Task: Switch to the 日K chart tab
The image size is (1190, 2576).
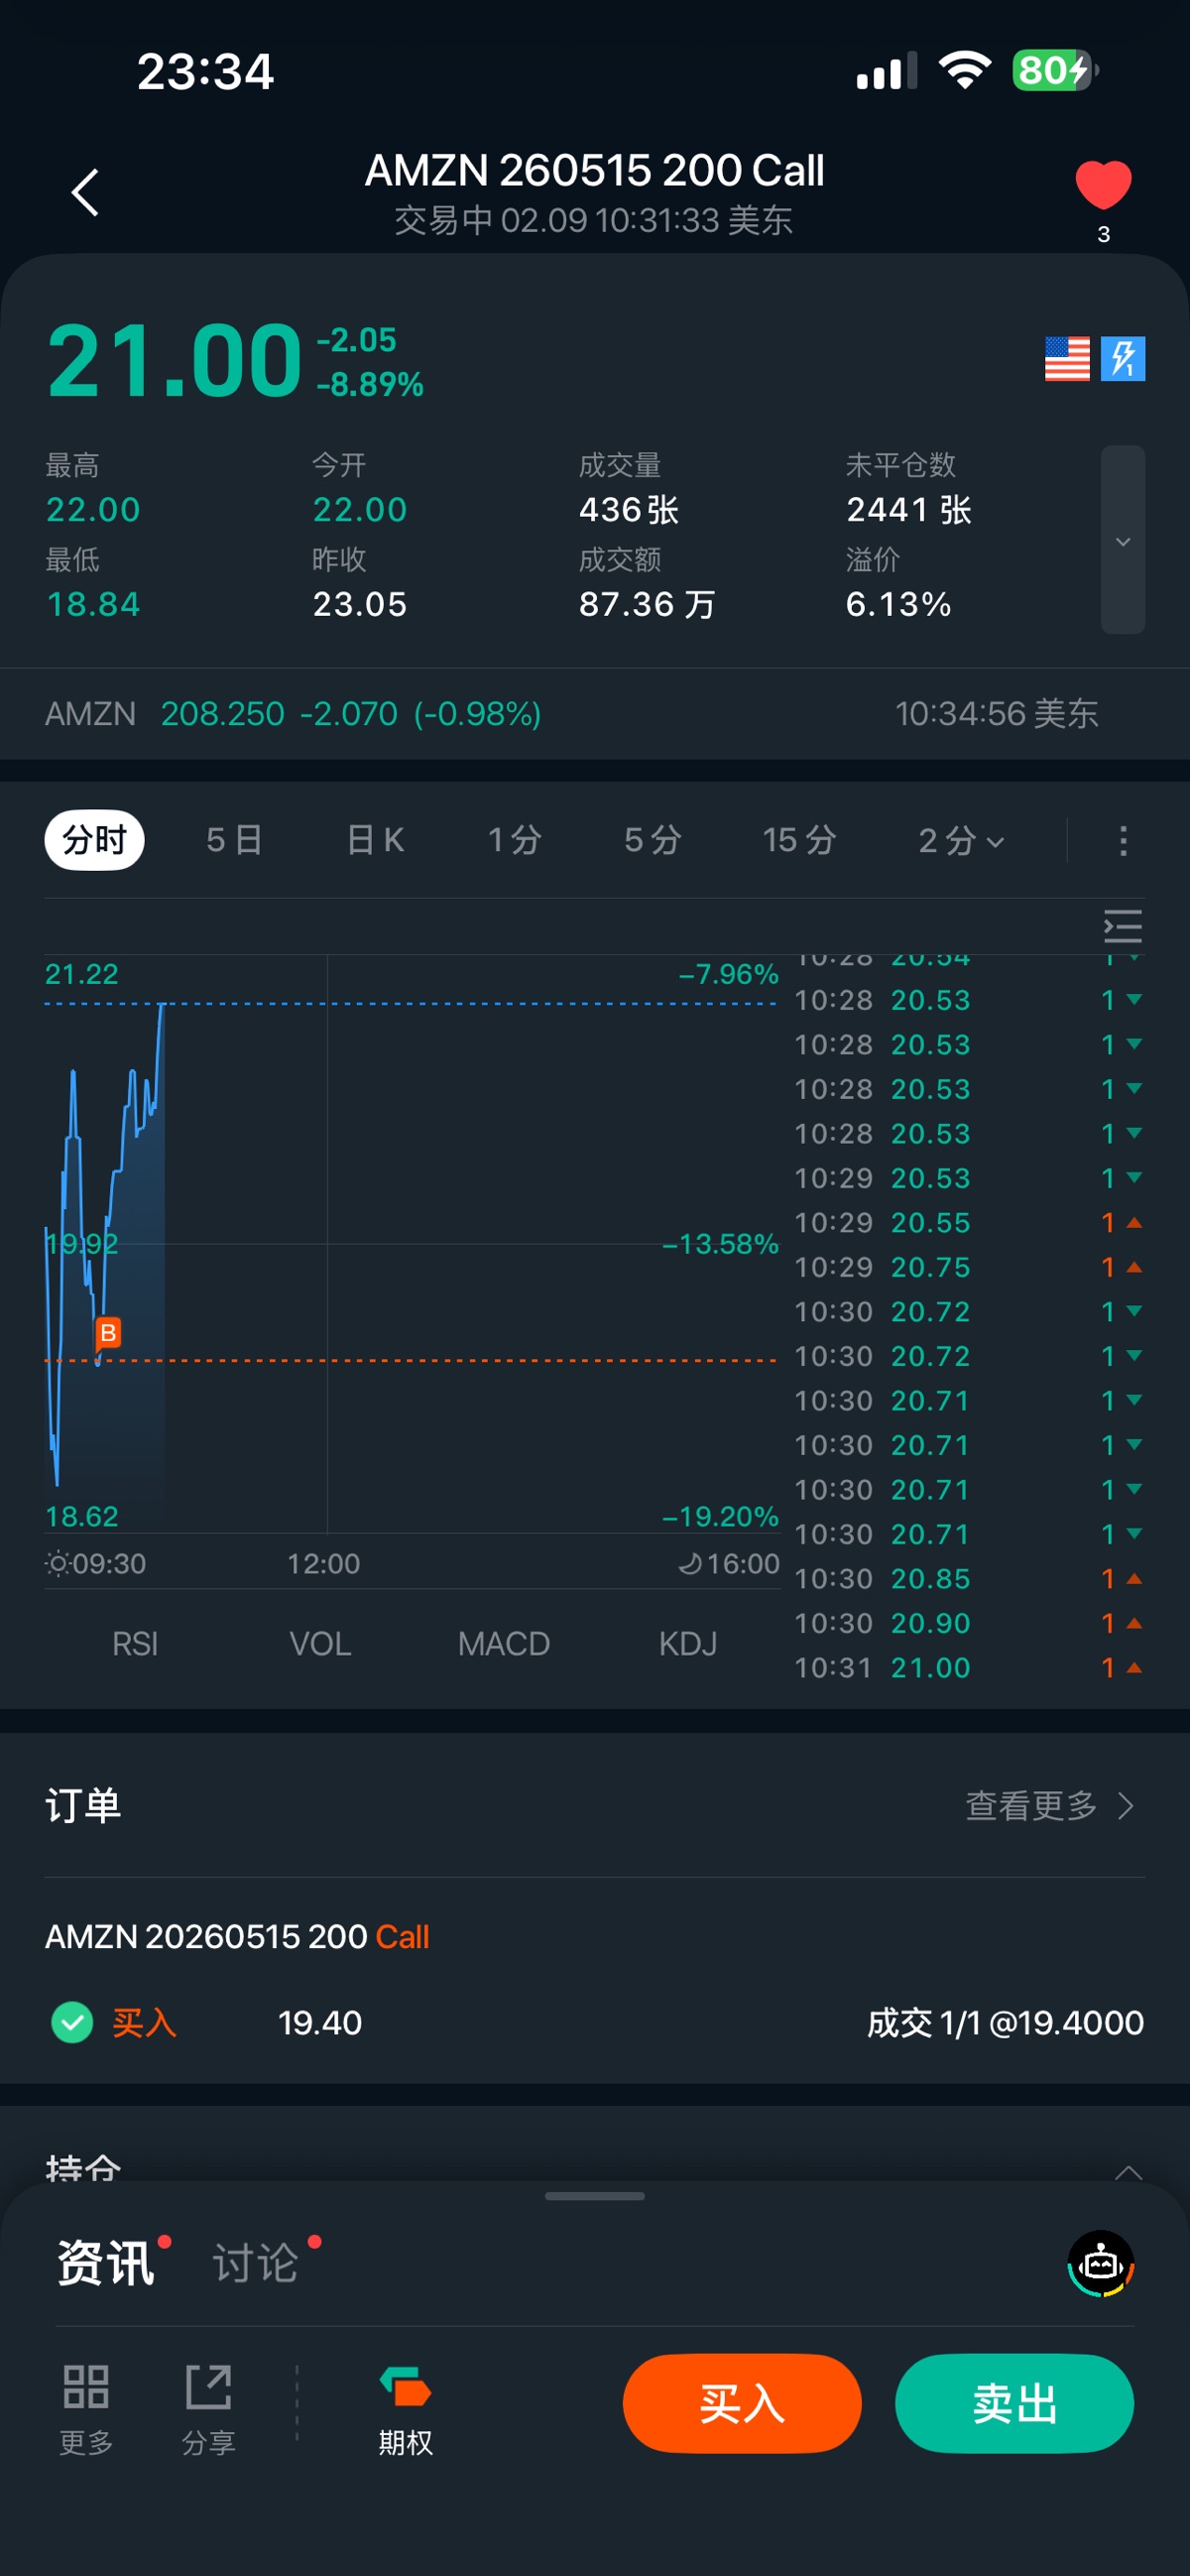Action: tap(375, 840)
